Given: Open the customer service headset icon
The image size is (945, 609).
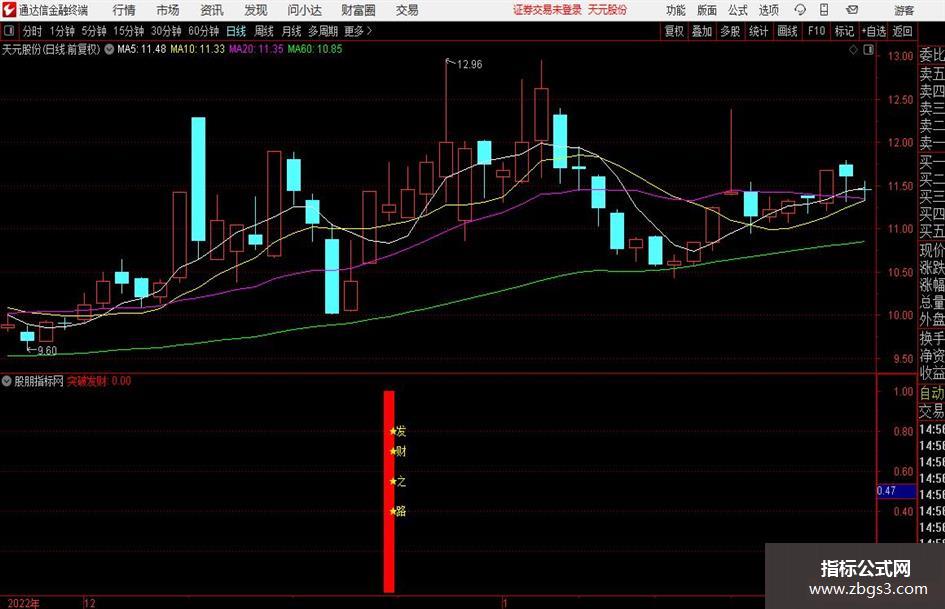Looking at the screenshot, I should coord(800,10).
